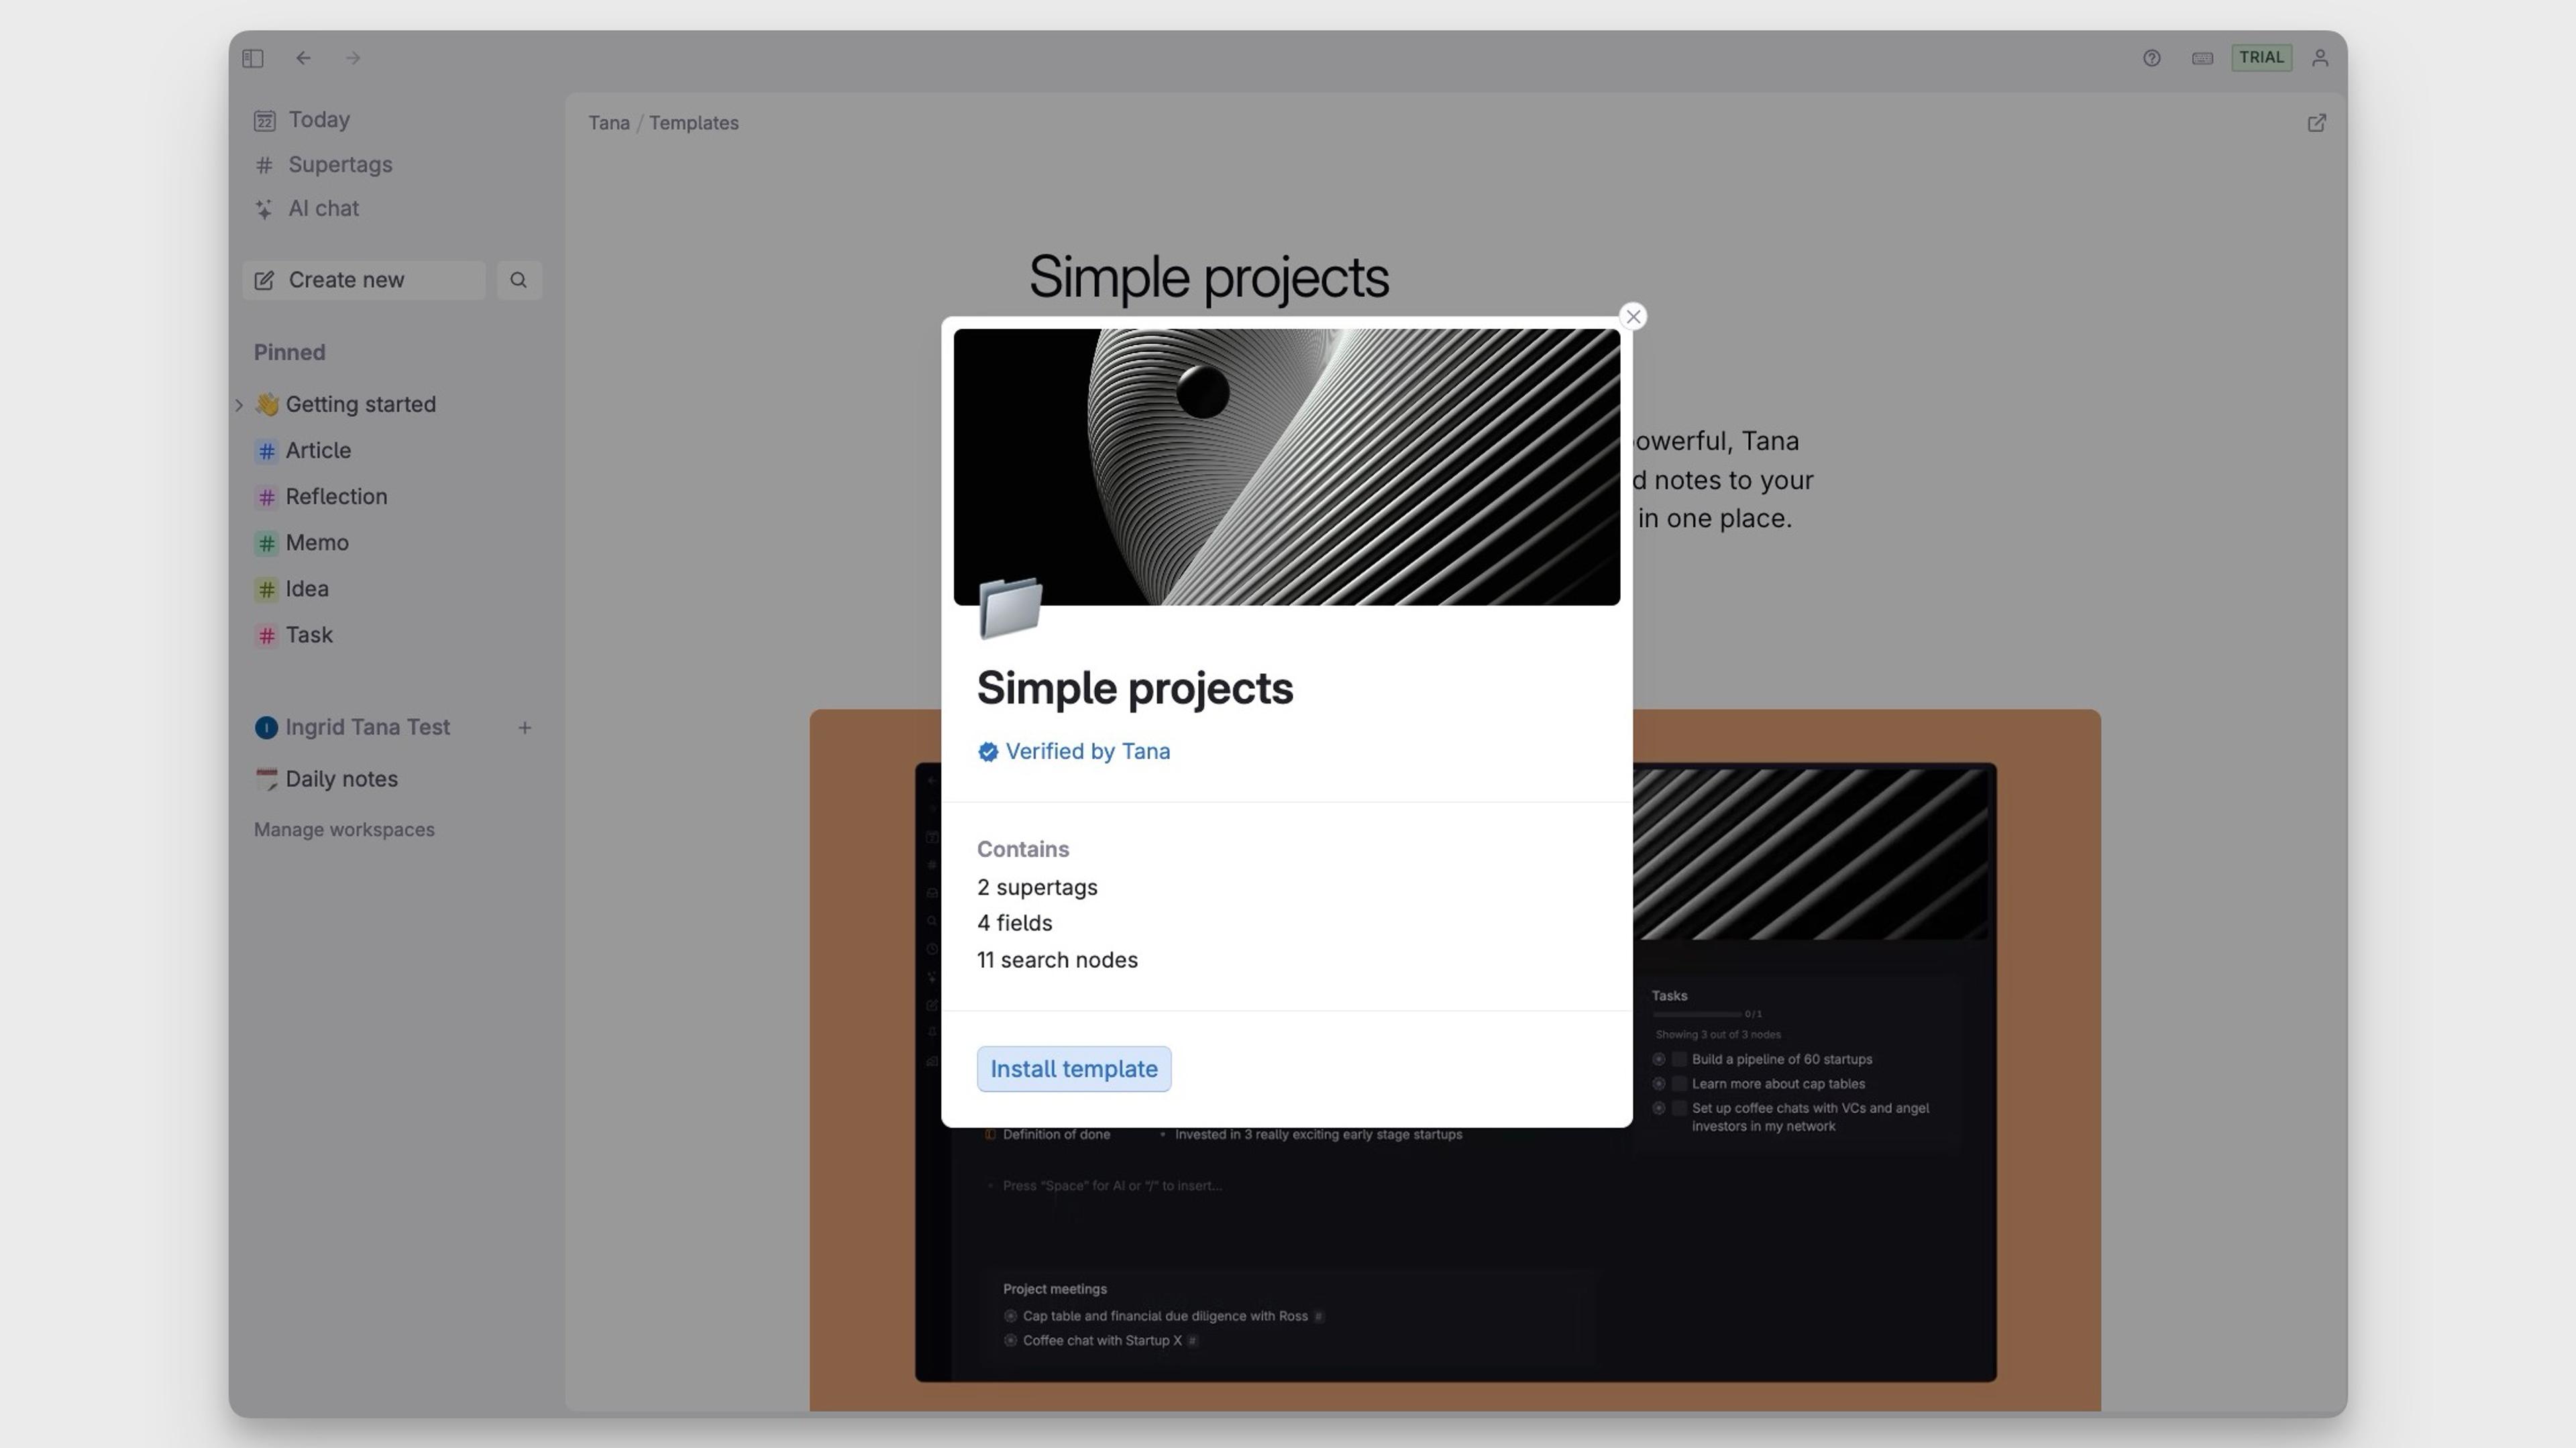Open page in new window icon
Screen dimensions: 2576x1448
click(x=2316, y=123)
